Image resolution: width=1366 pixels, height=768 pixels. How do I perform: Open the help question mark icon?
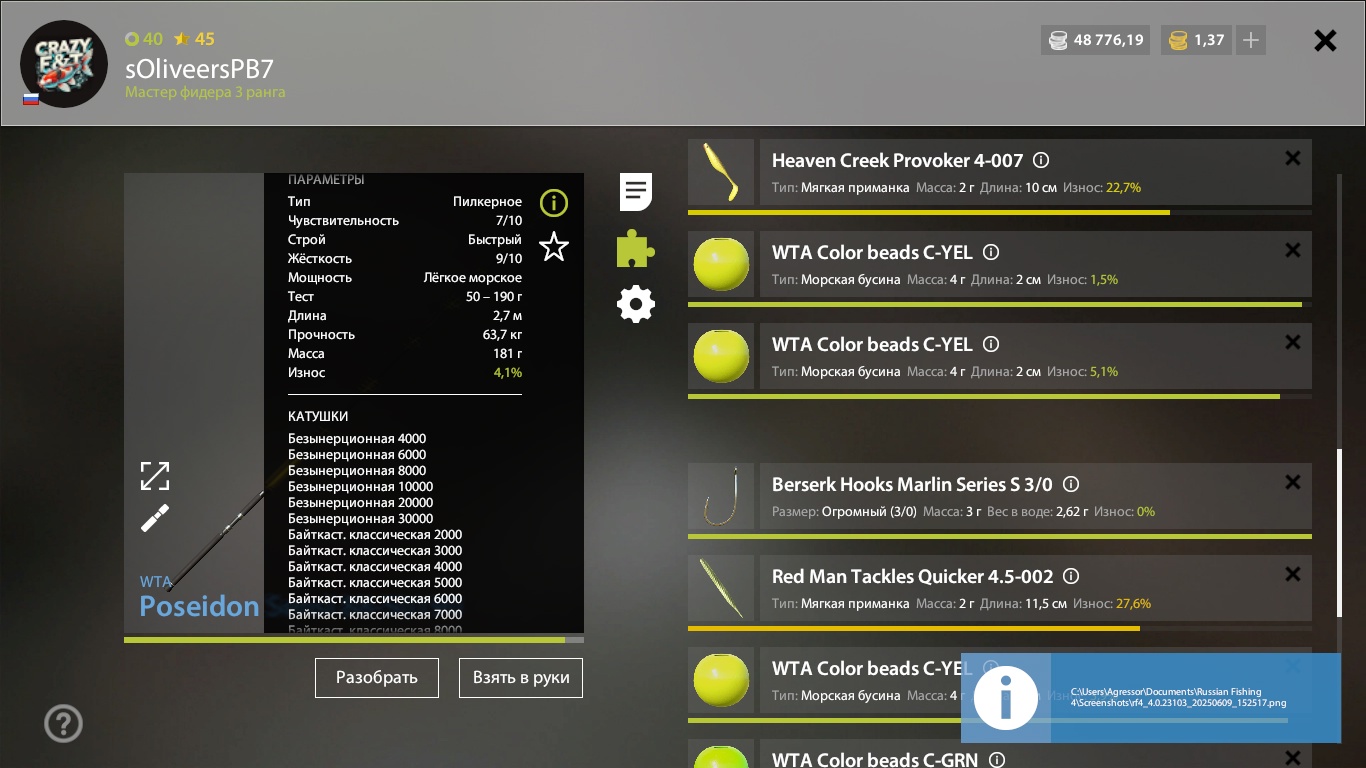pos(64,723)
